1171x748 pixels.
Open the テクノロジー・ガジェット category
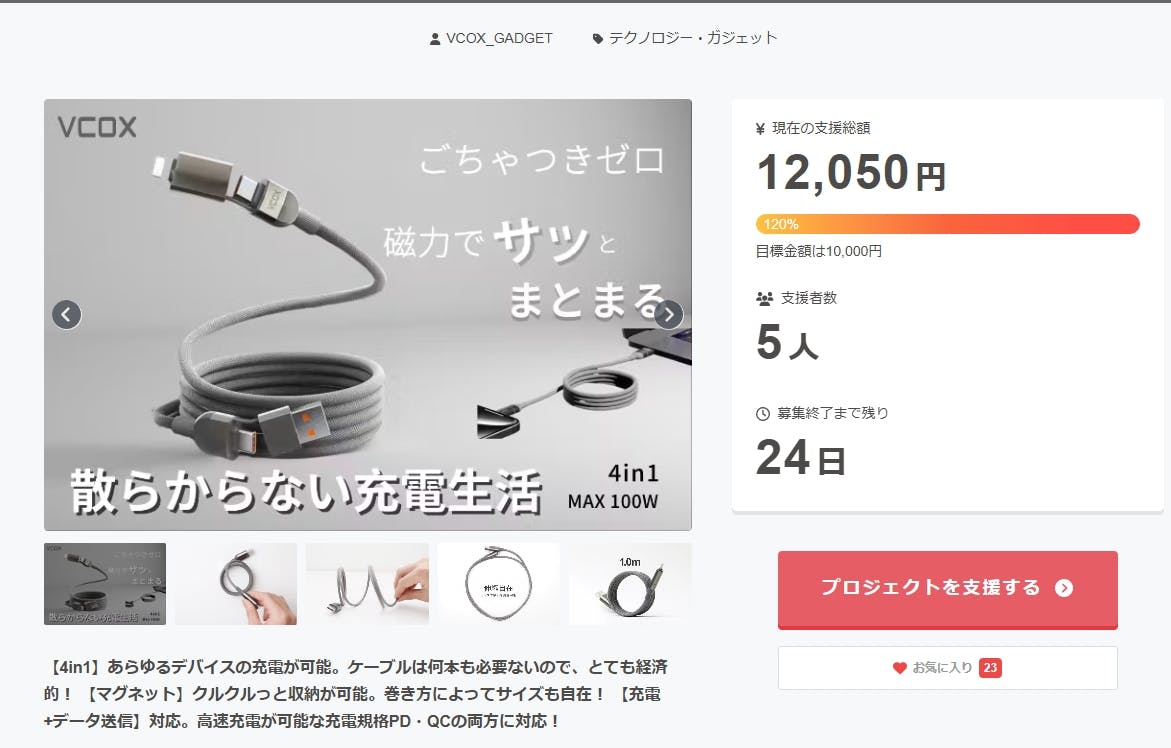tap(692, 38)
